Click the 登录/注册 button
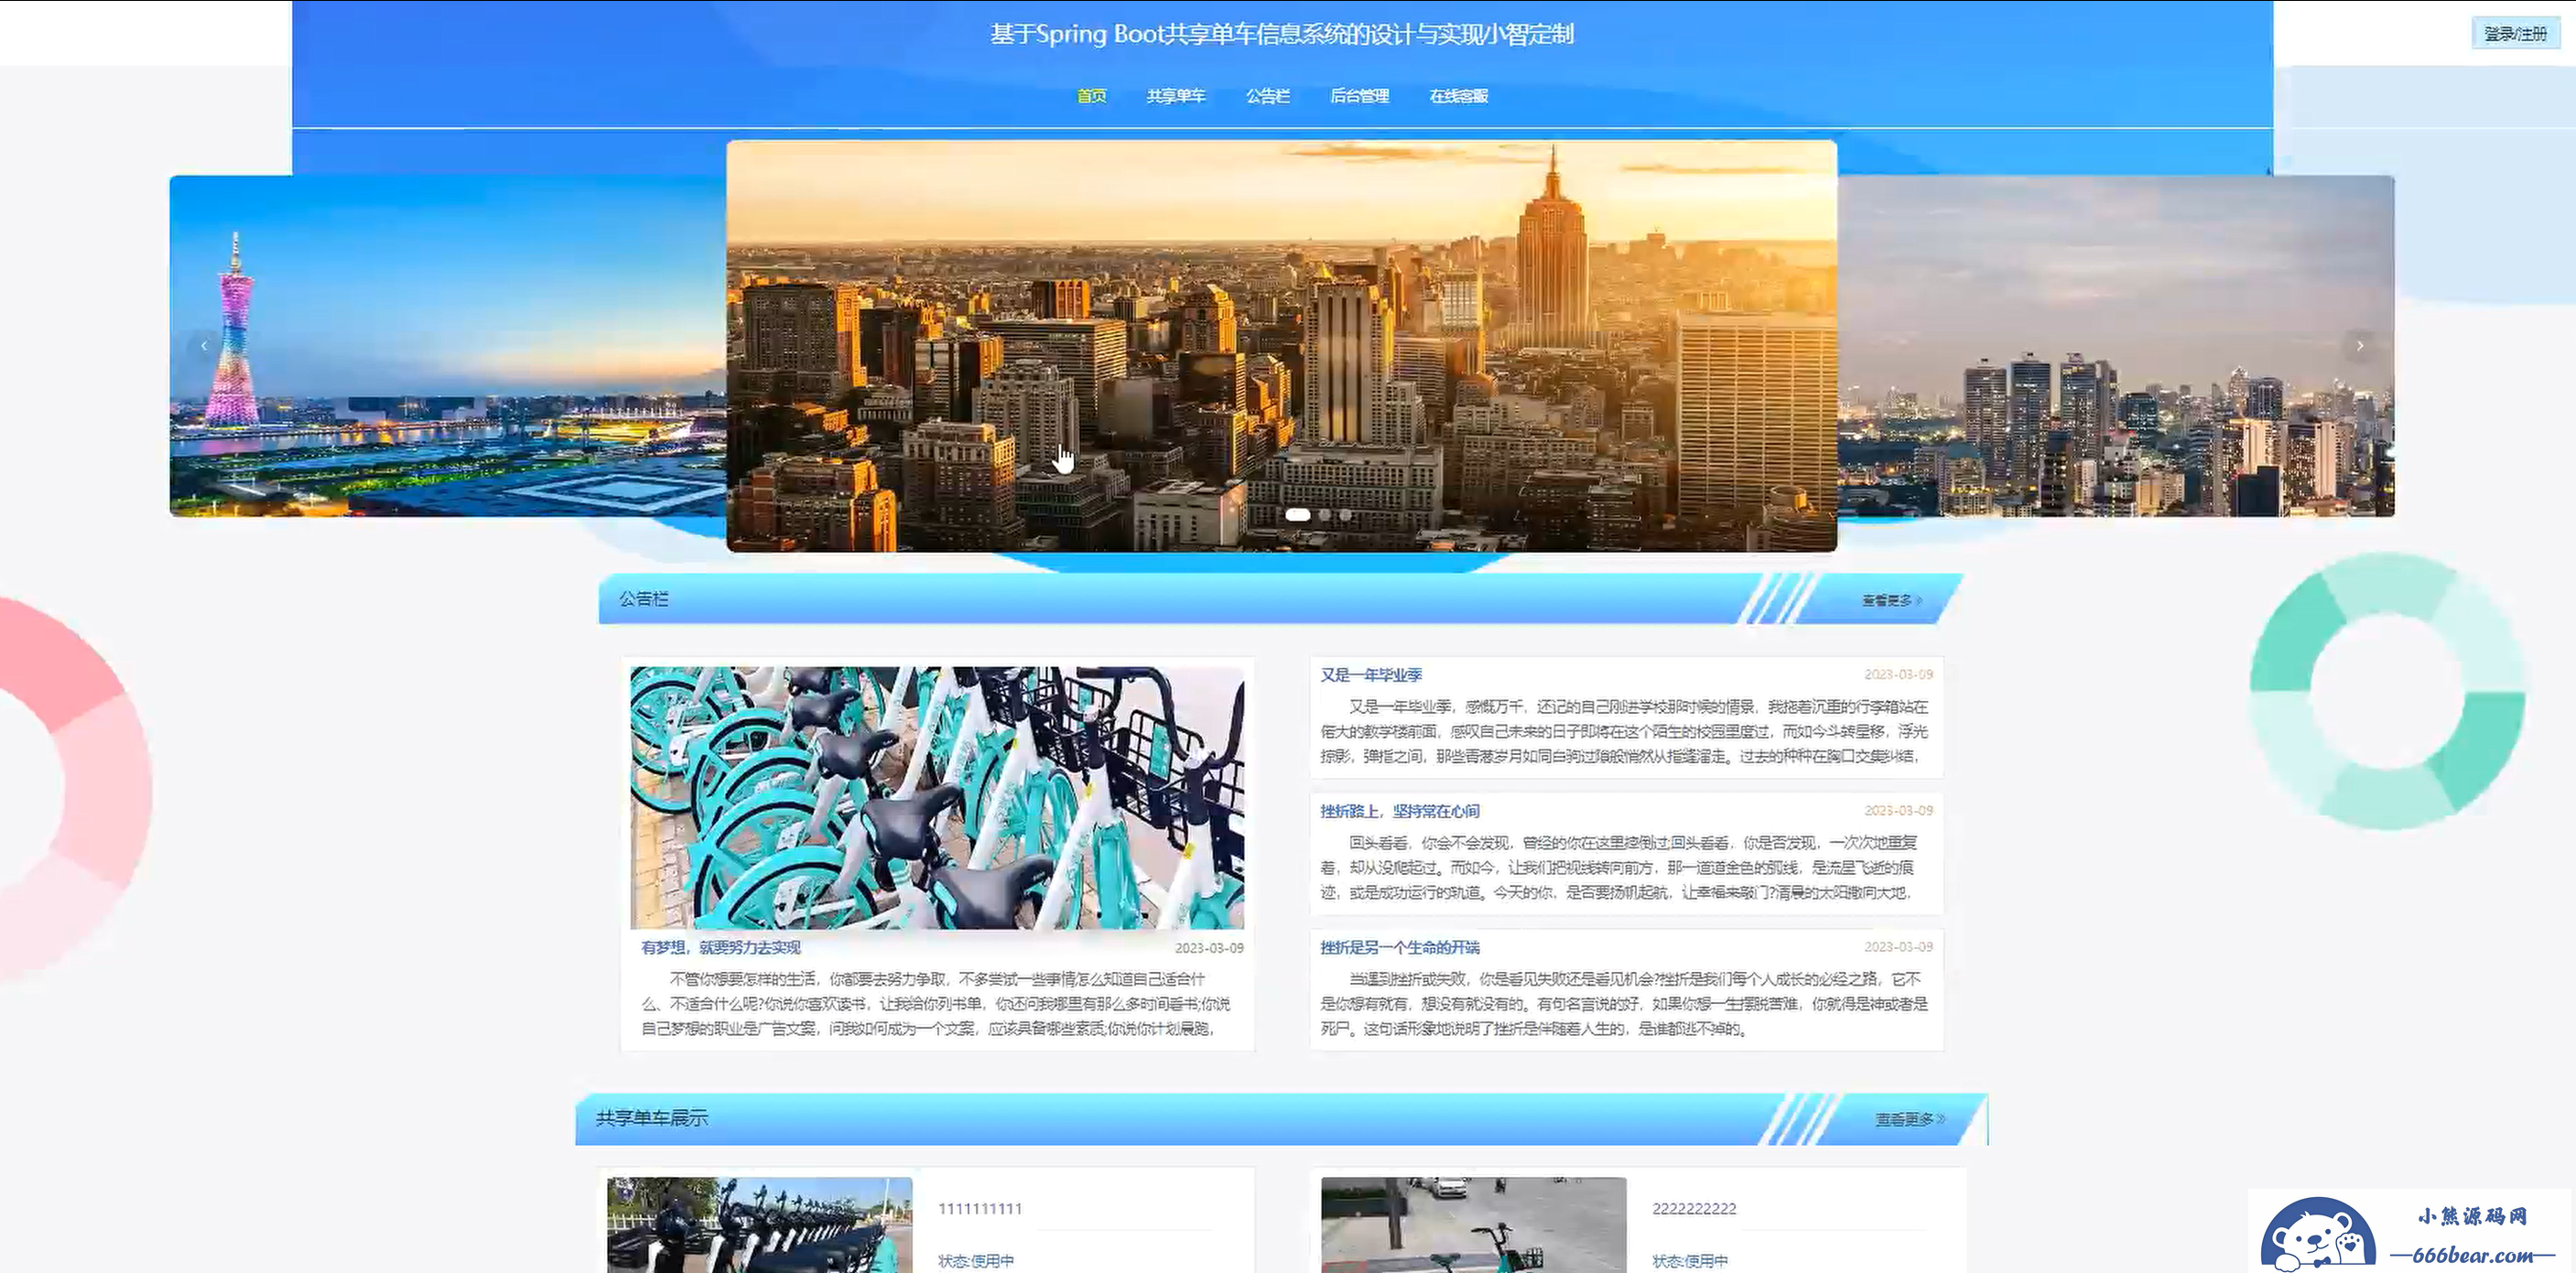Screen dimensions: 2576x1273 click(x=2515, y=34)
